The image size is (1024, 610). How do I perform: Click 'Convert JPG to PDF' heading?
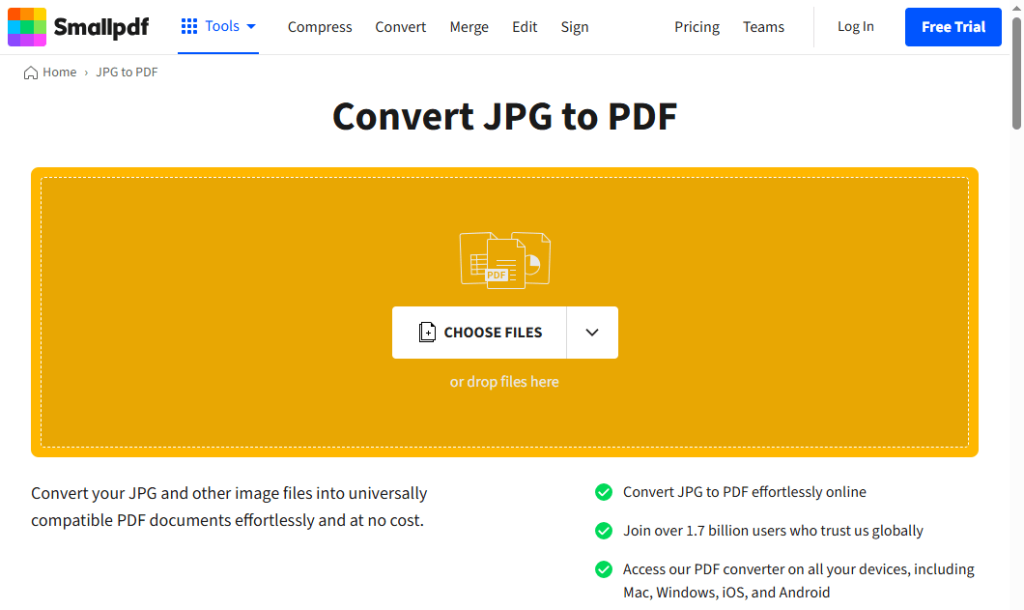click(x=505, y=116)
